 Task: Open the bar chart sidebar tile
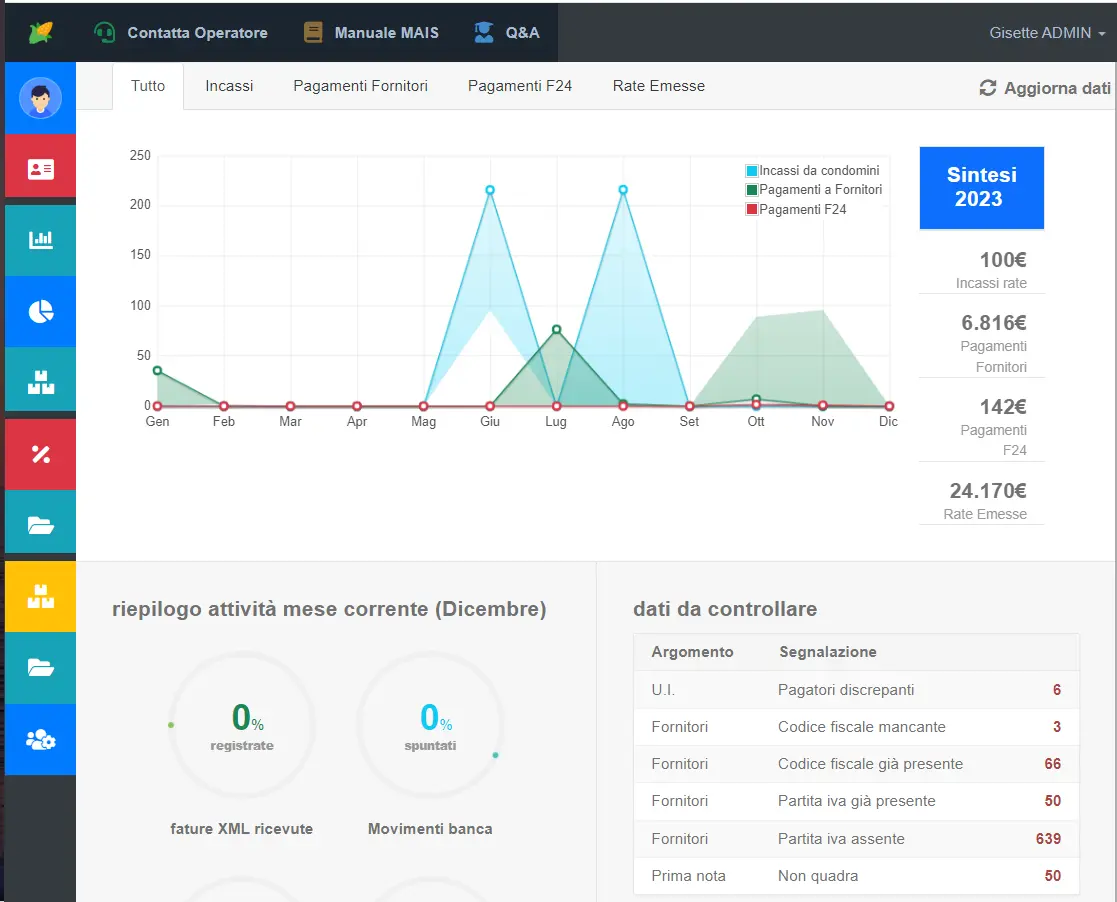point(41,240)
